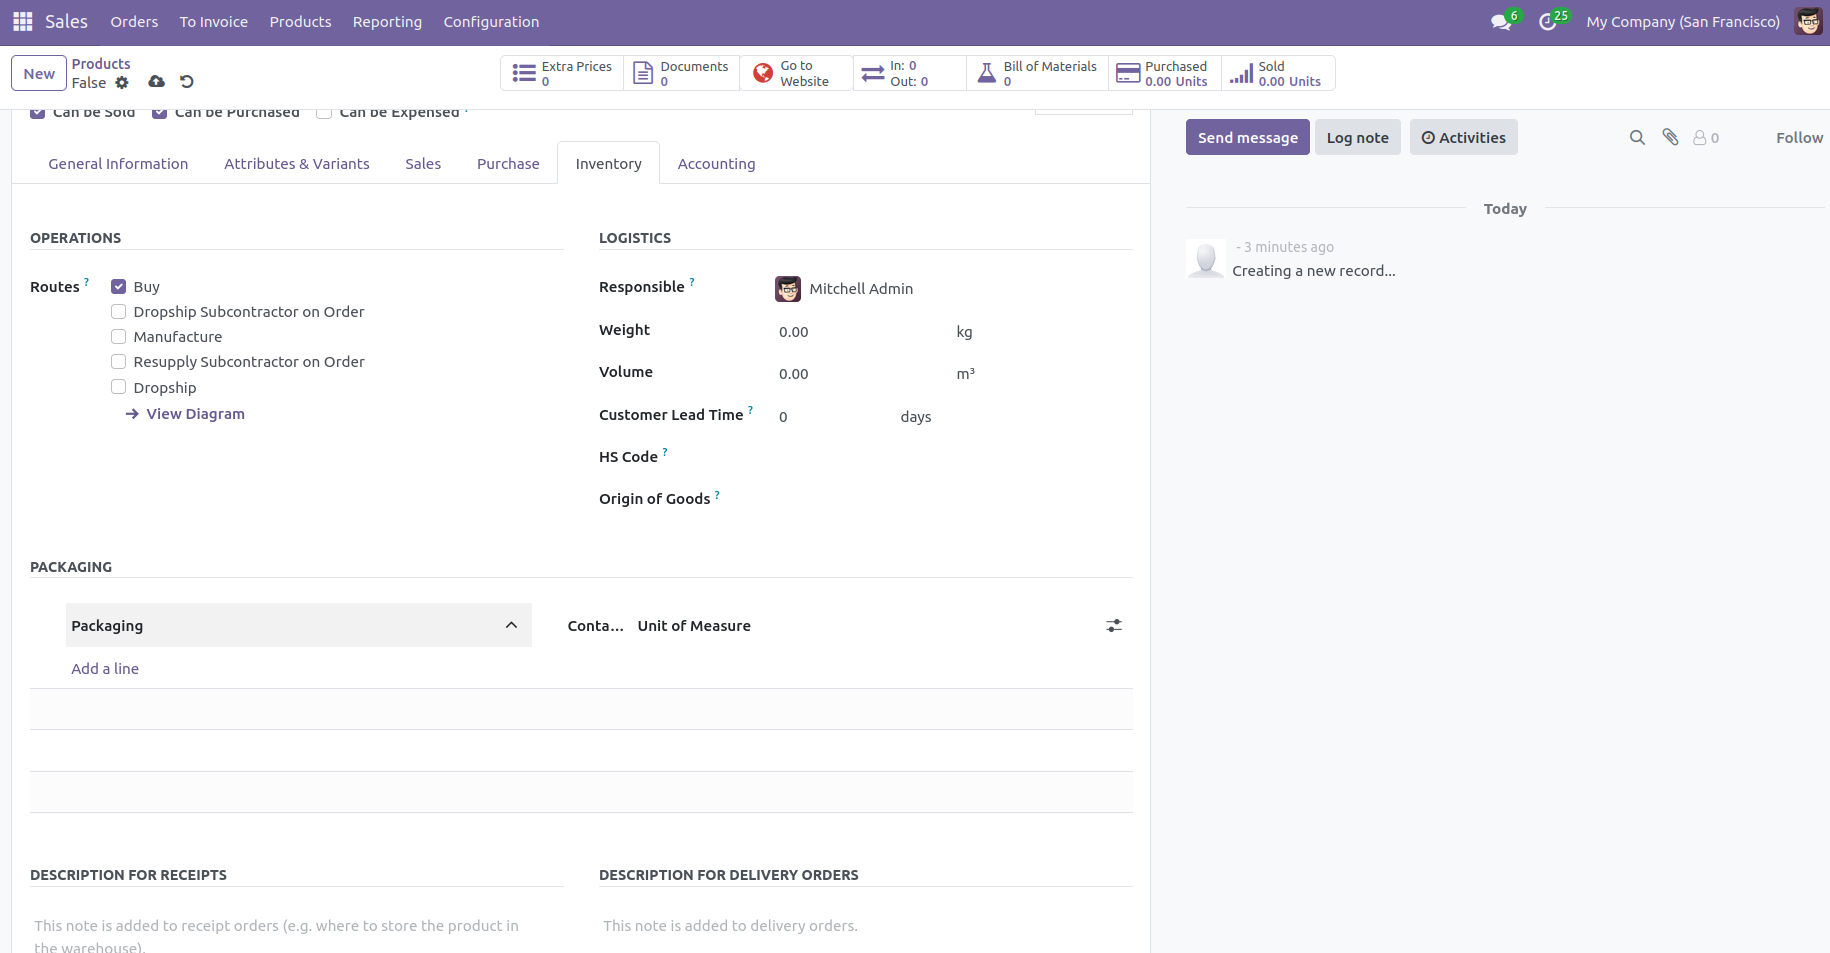Screen dimensions: 1830x953
Task: Uncheck the Buy route checkbox
Action: tap(119, 287)
